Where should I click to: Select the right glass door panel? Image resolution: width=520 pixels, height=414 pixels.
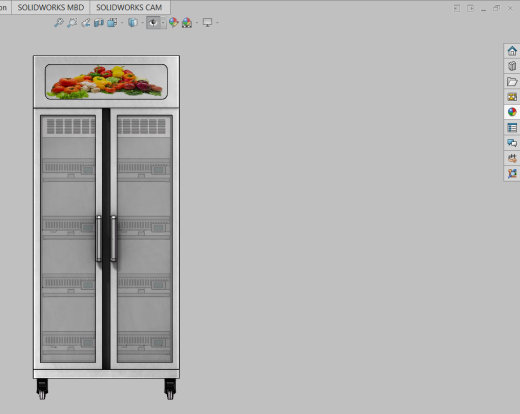(x=145, y=239)
